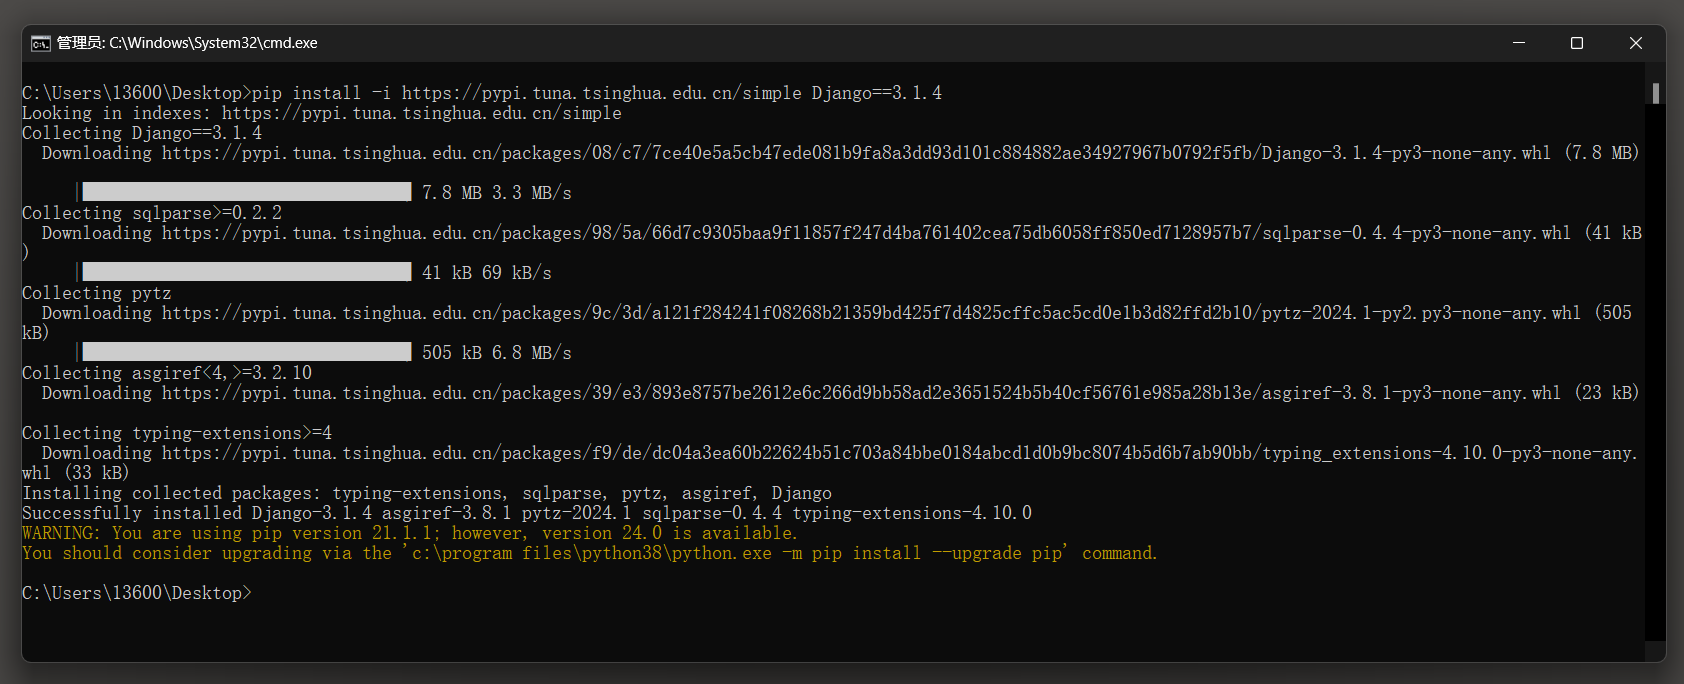The image size is (1684, 684).
Task: Click the '505 kB 6.8 MB/s' speed text
Action: (x=497, y=353)
